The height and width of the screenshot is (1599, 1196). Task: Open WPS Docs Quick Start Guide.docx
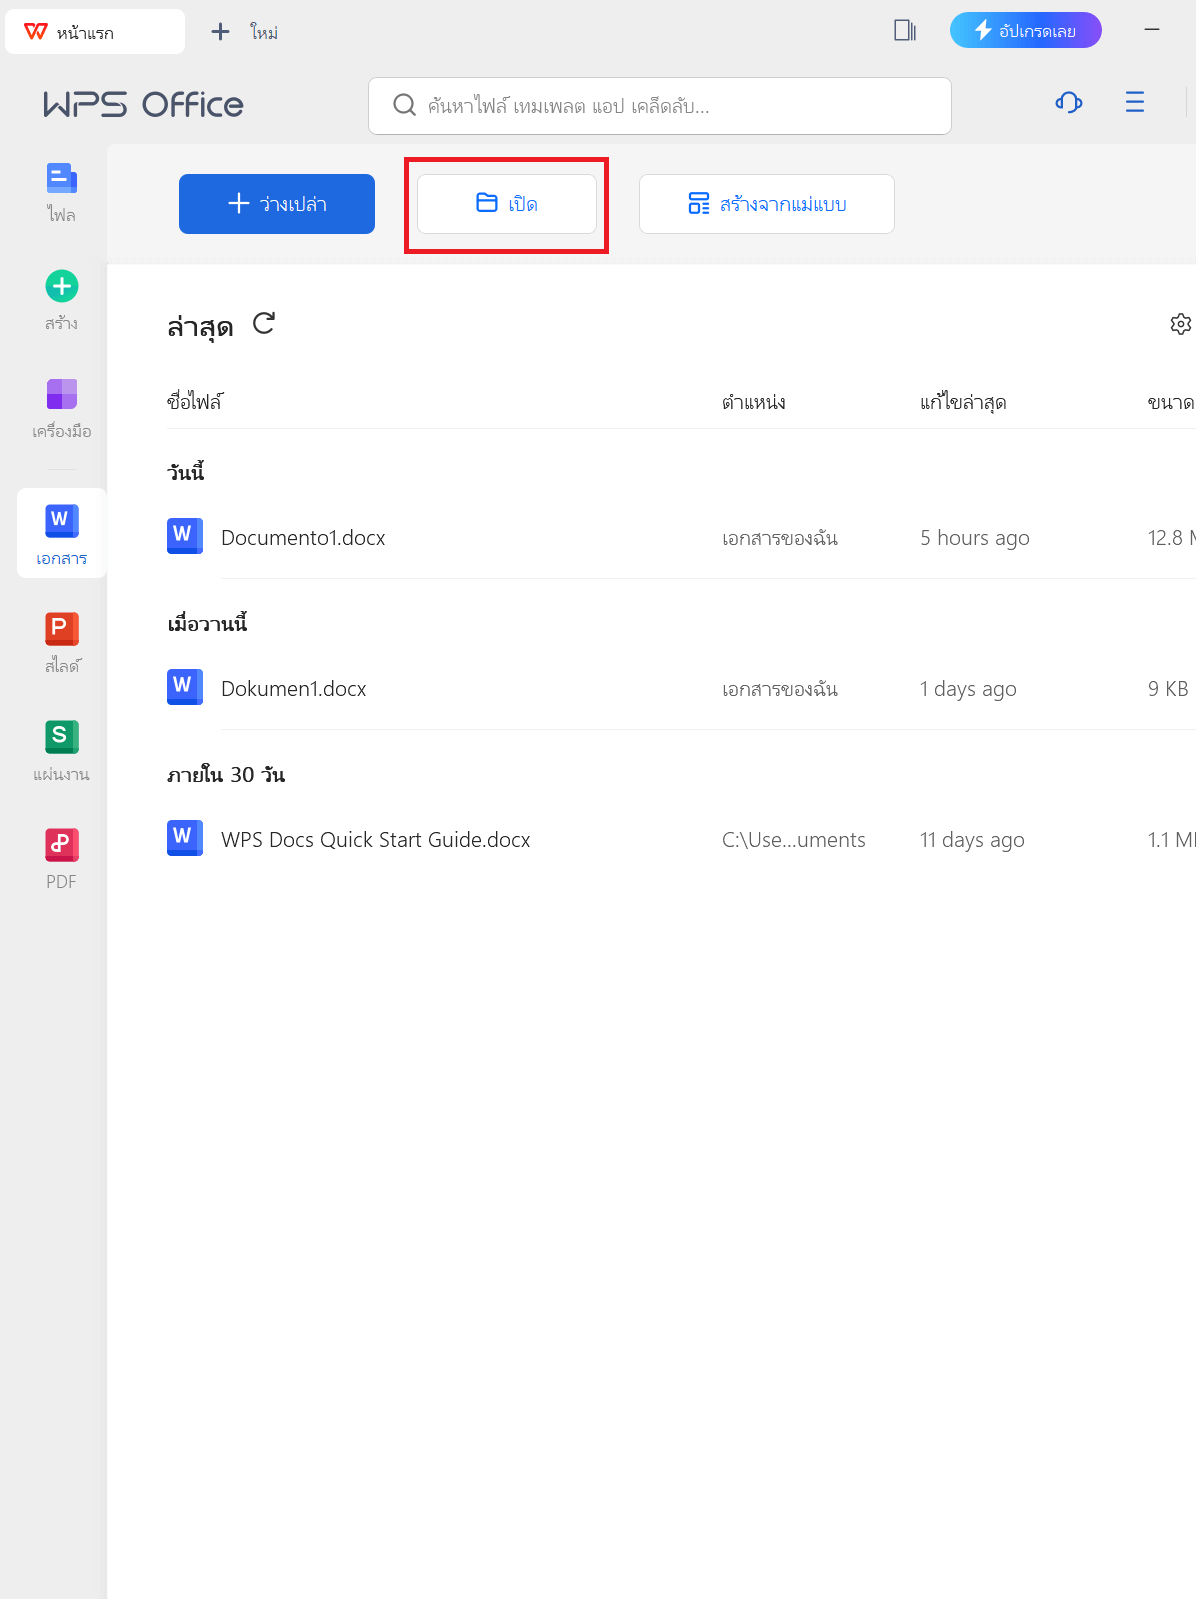click(x=681, y=840)
